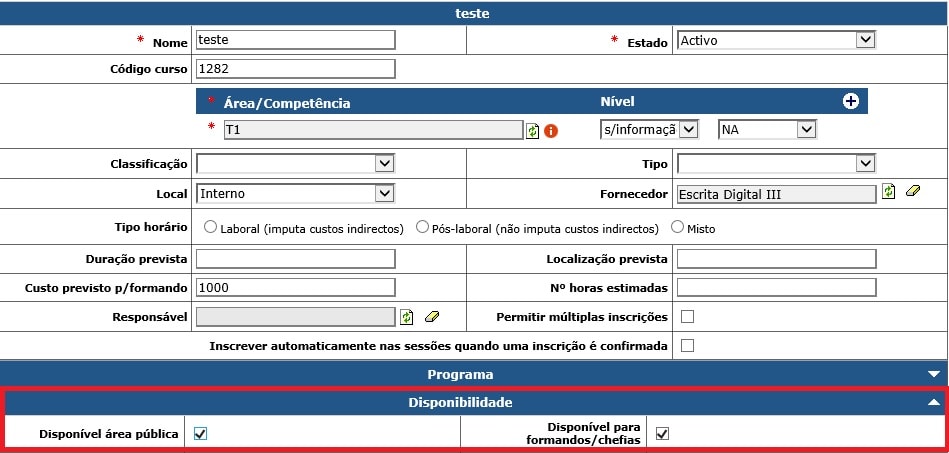The image size is (949, 453).
Task: Click the Tipo horário label
Action: [151, 227]
